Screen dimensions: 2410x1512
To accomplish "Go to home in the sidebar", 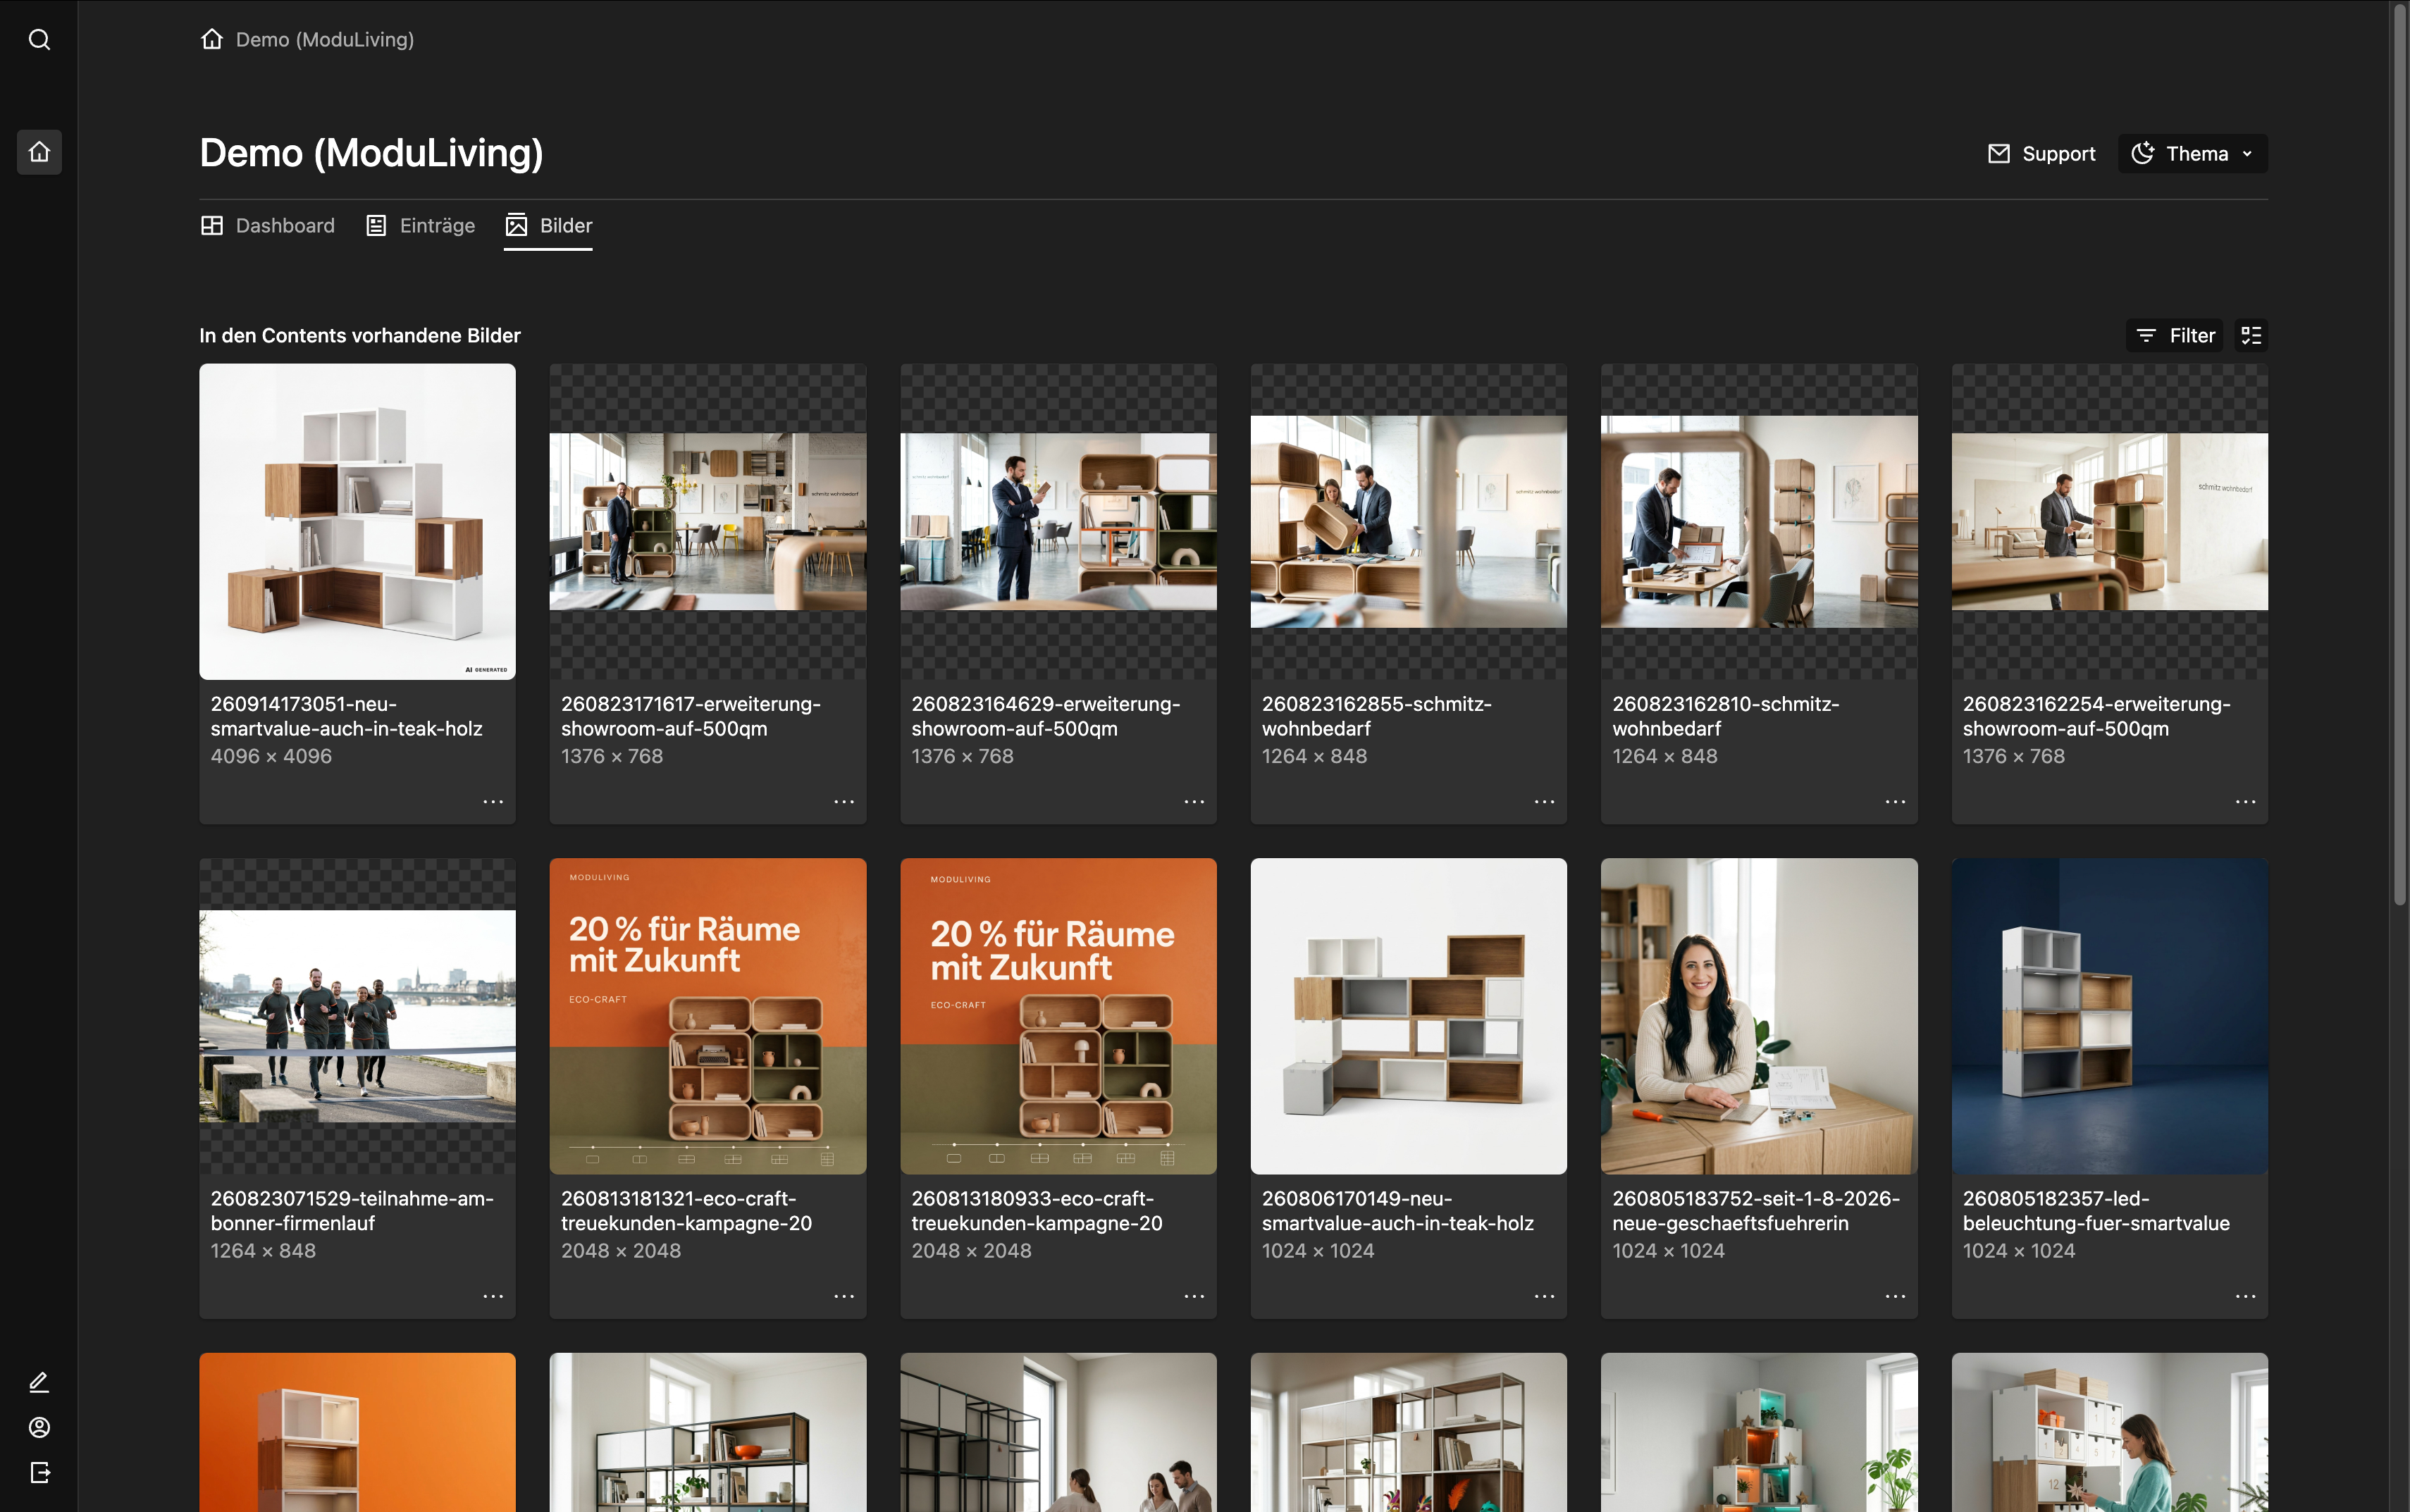I will 39,152.
